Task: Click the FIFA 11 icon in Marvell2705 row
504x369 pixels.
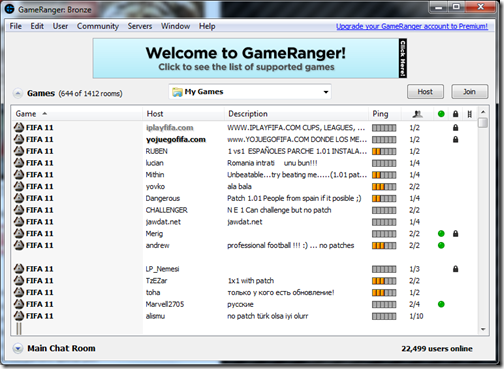Action: coord(19,304)
